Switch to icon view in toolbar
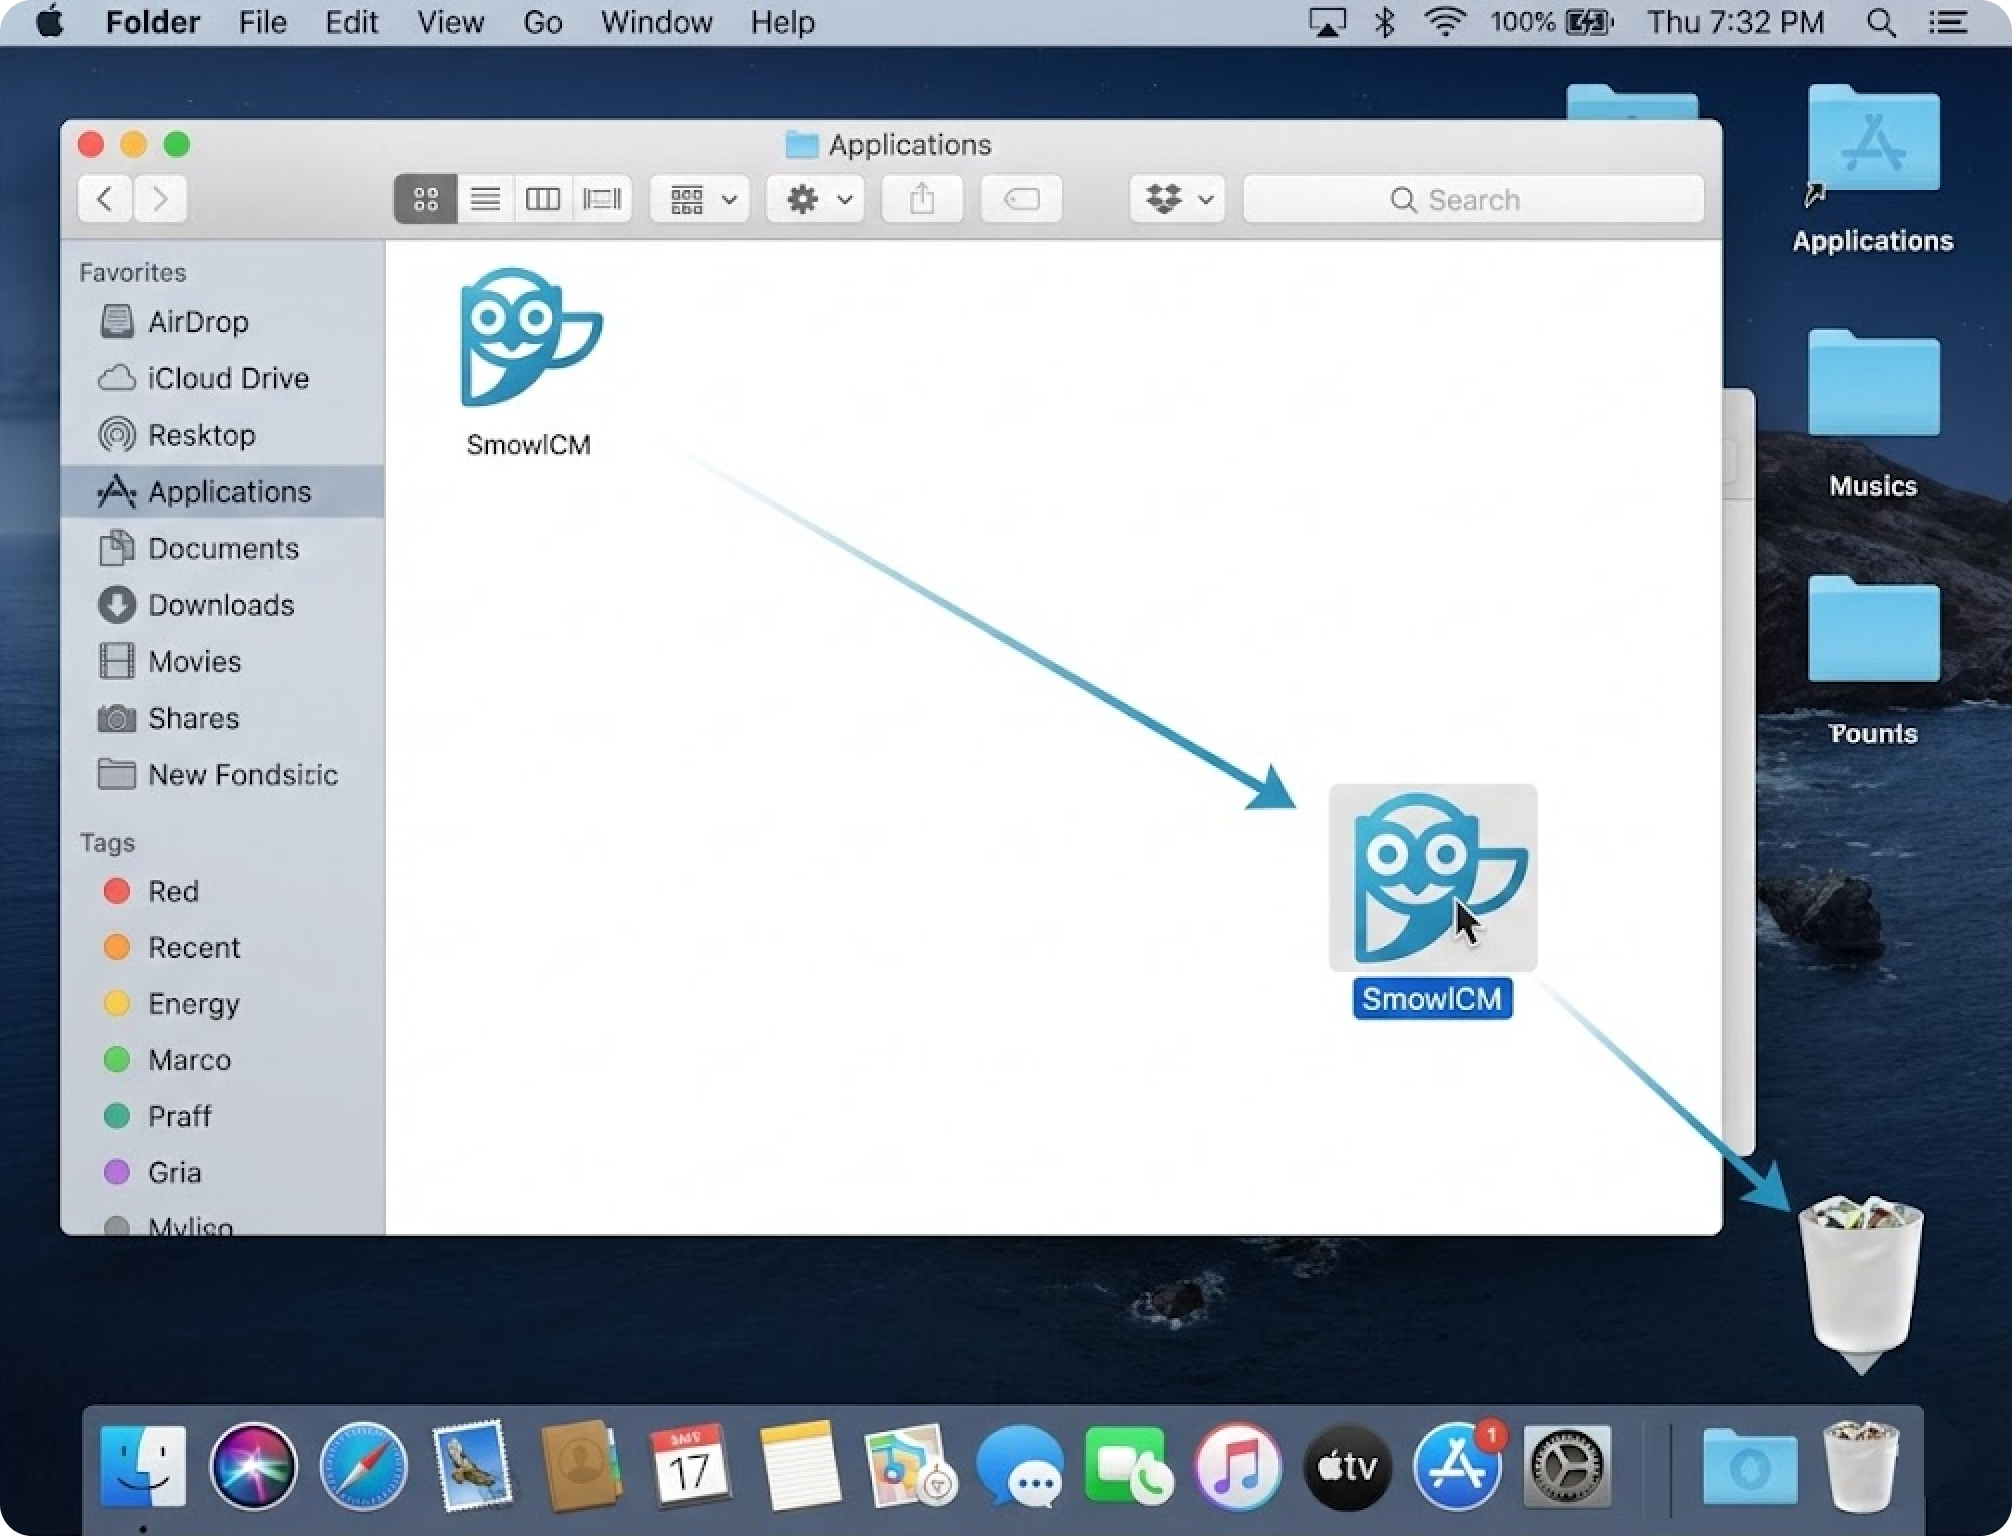Viewport: 2012px width, 1536px height. coord(426,199)
